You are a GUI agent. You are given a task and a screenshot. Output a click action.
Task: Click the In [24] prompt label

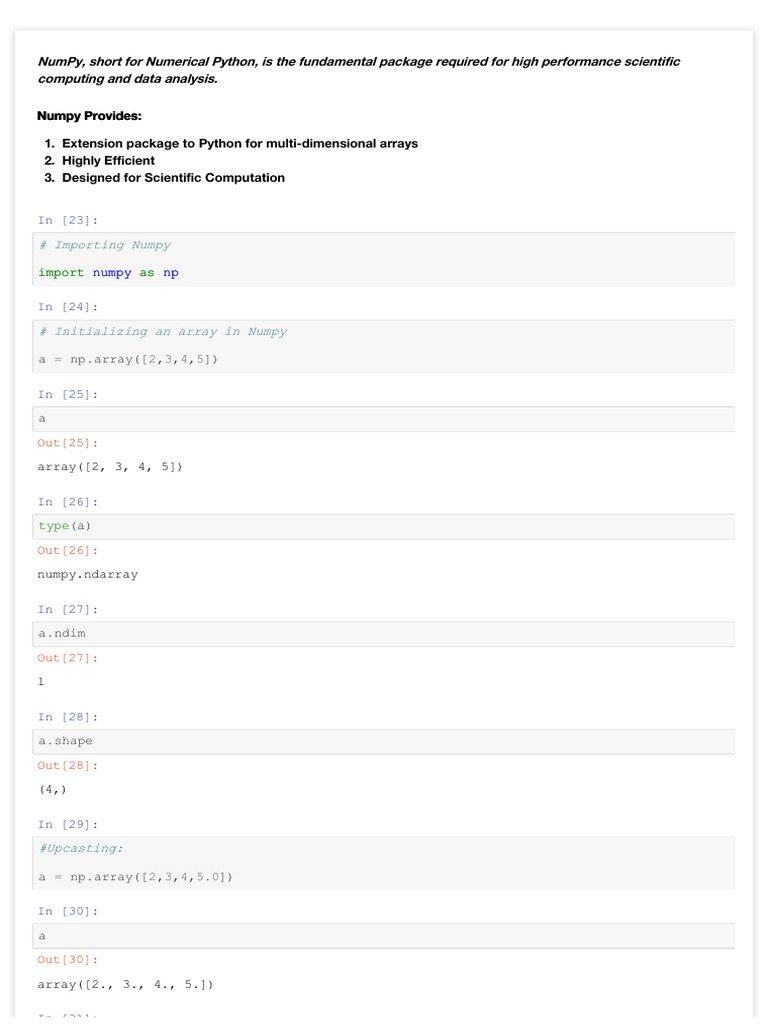click(68, 307)
